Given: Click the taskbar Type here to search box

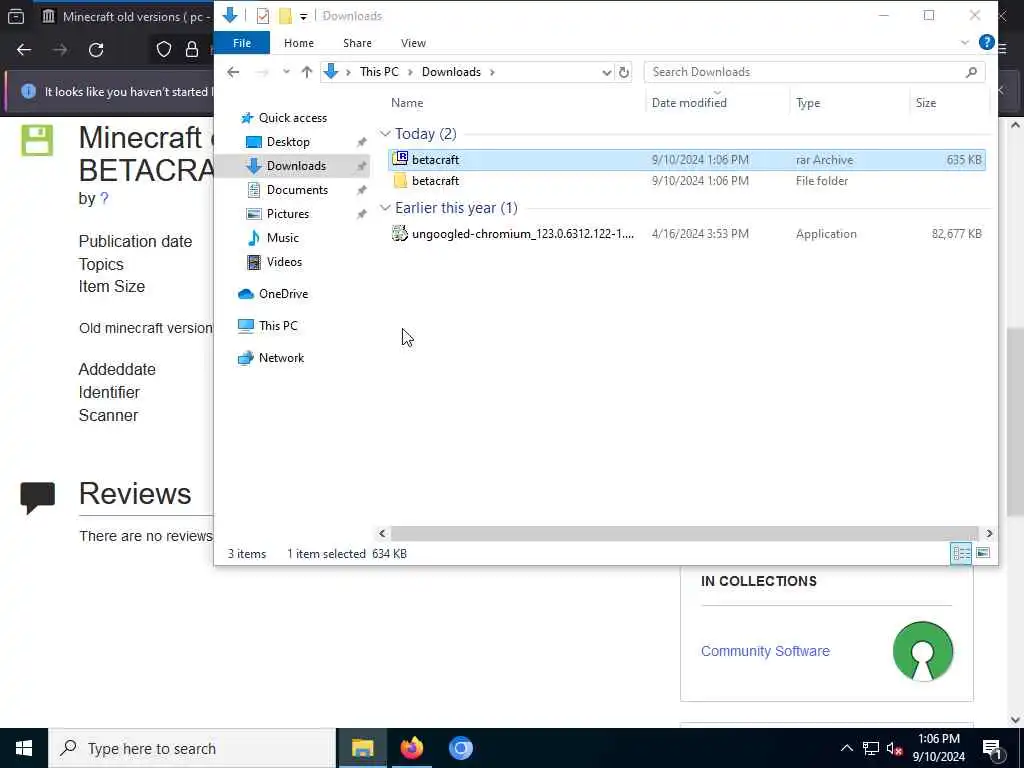Looking at the screenshot, I should [192, 748].
